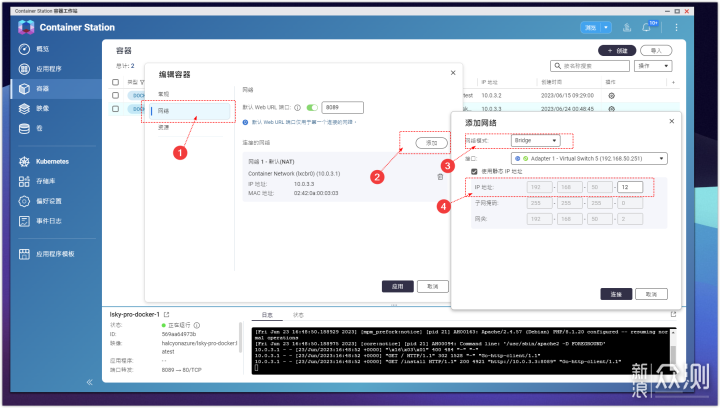This screenshot has height=408, width=720.
Task: Focus the IP last octet field showing 12
Action: pyautogui.click(x=630, y=187)
